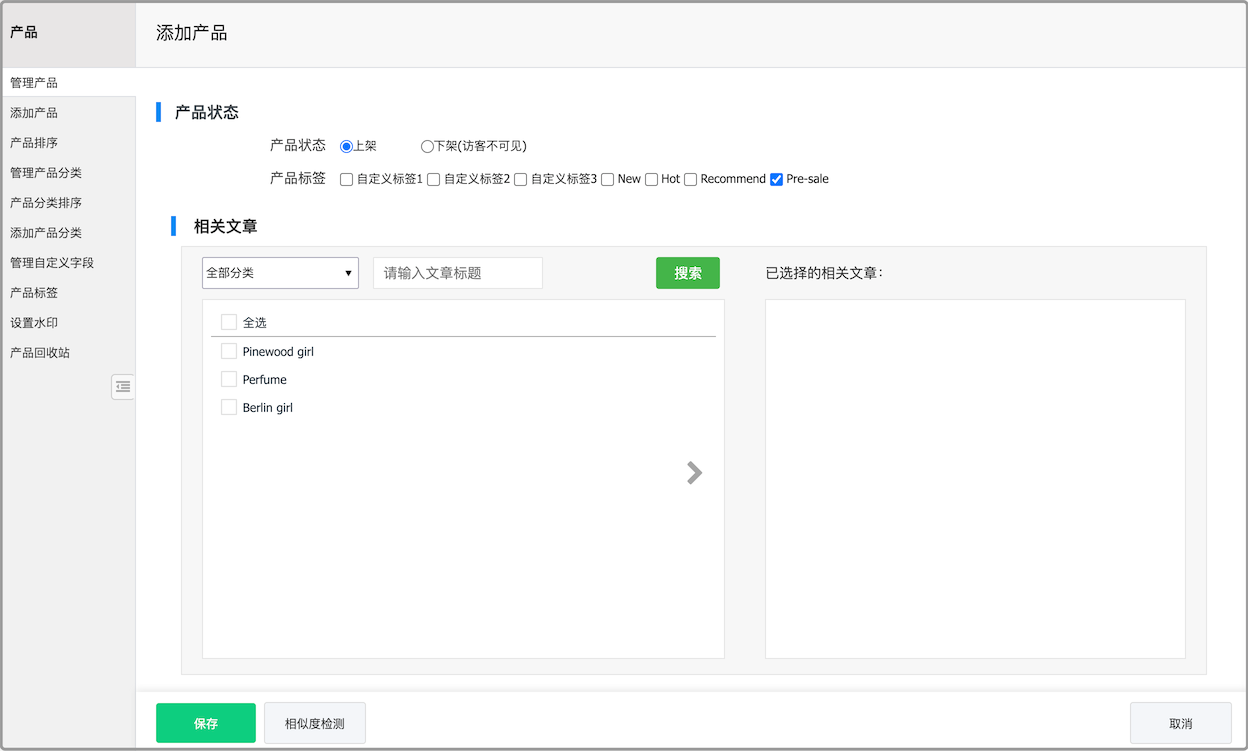Screen dimensions: 1248x751
Task: Select the Pinewood girl article checkbox
Action: point(228,351)
